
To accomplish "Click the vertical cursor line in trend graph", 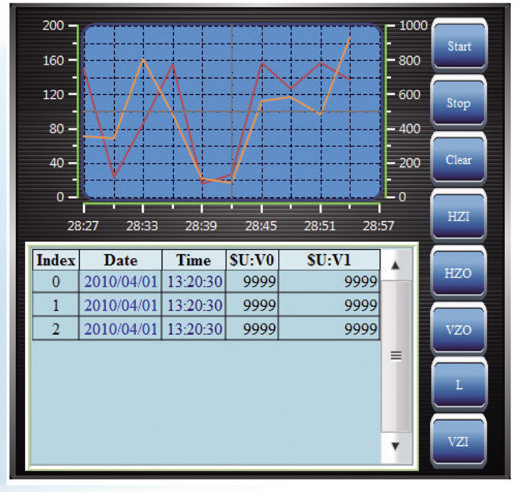I will 232,111.
